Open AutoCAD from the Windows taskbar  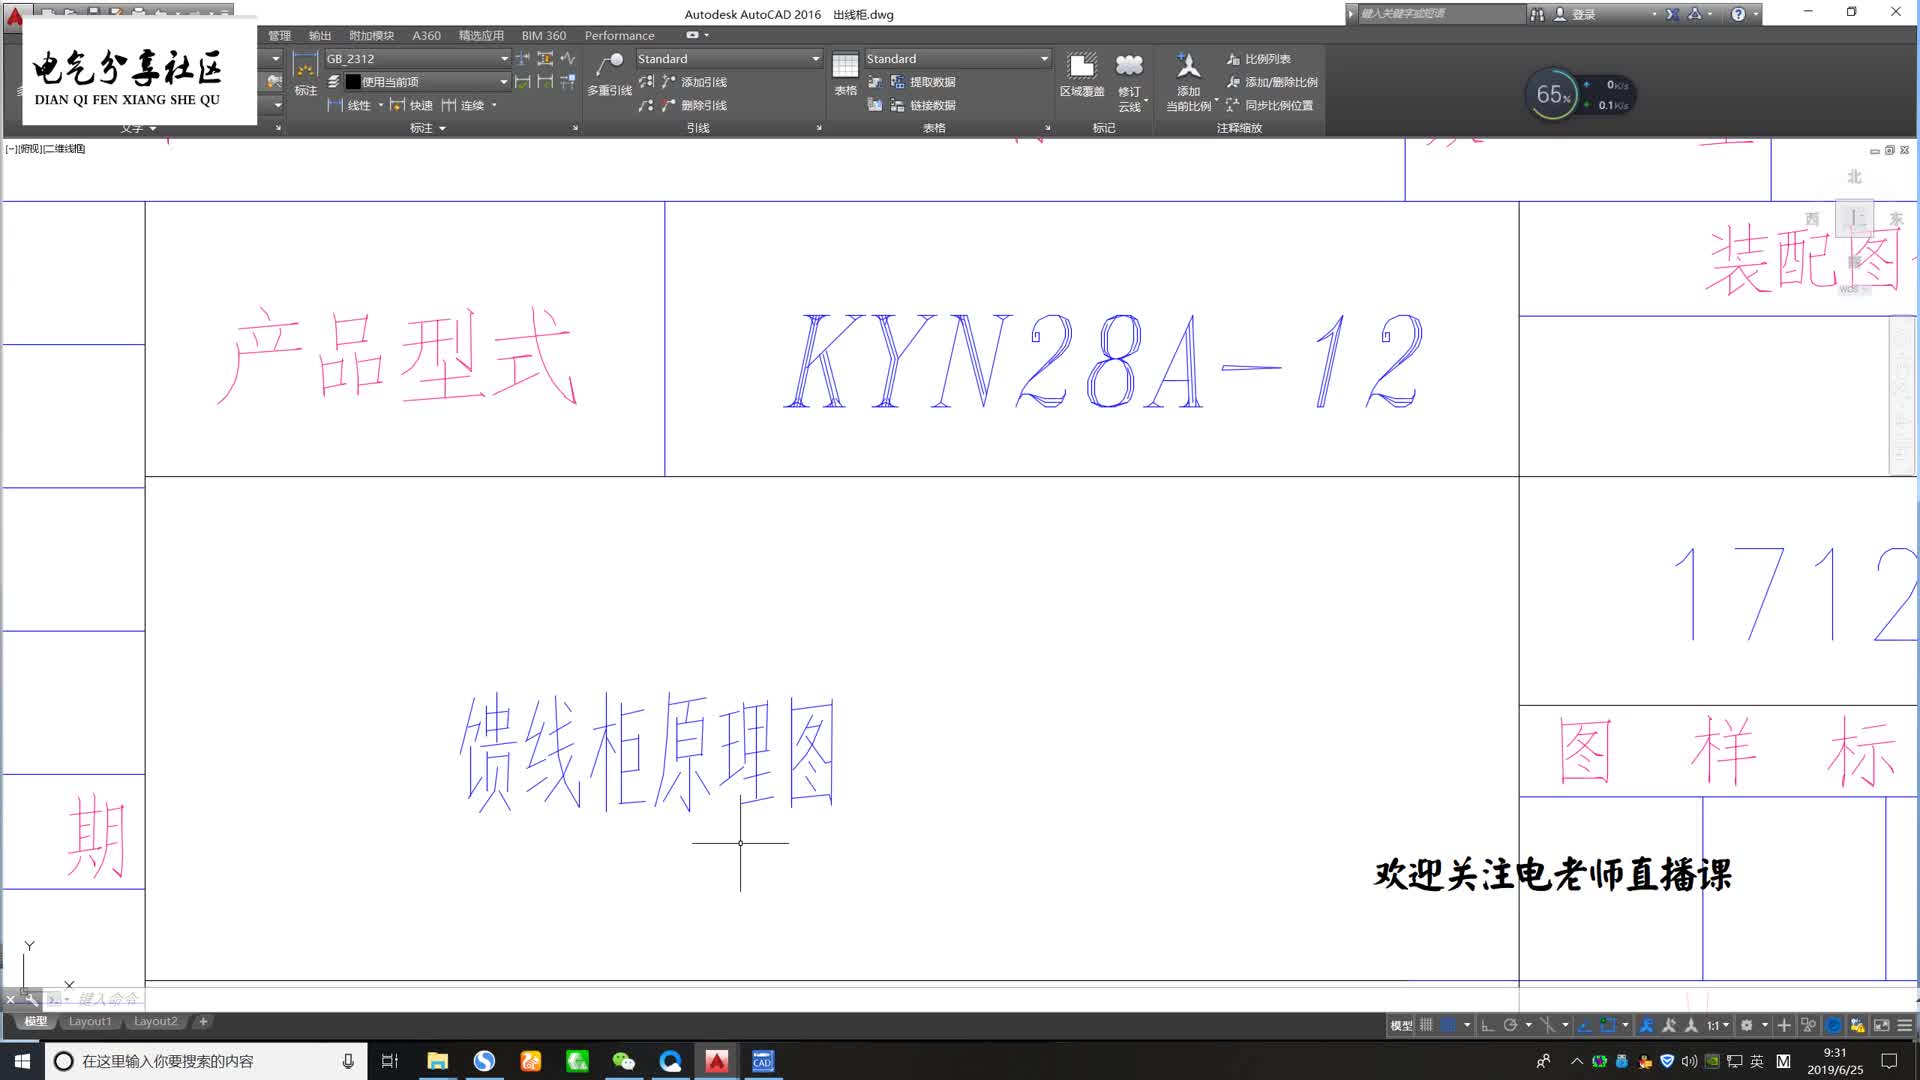pyautogui.click(x=717, y=1061)
